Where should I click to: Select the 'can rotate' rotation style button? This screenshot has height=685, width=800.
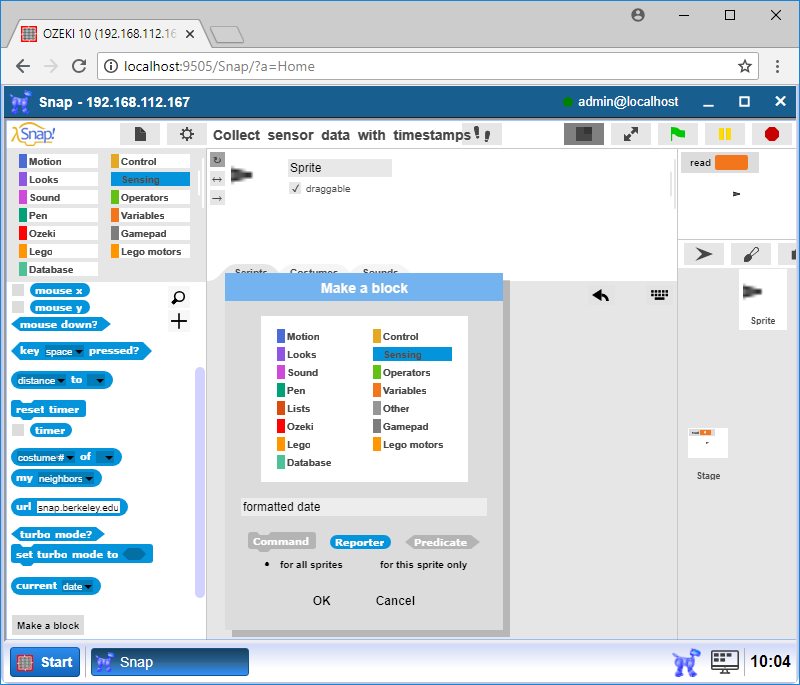point(217,160)
